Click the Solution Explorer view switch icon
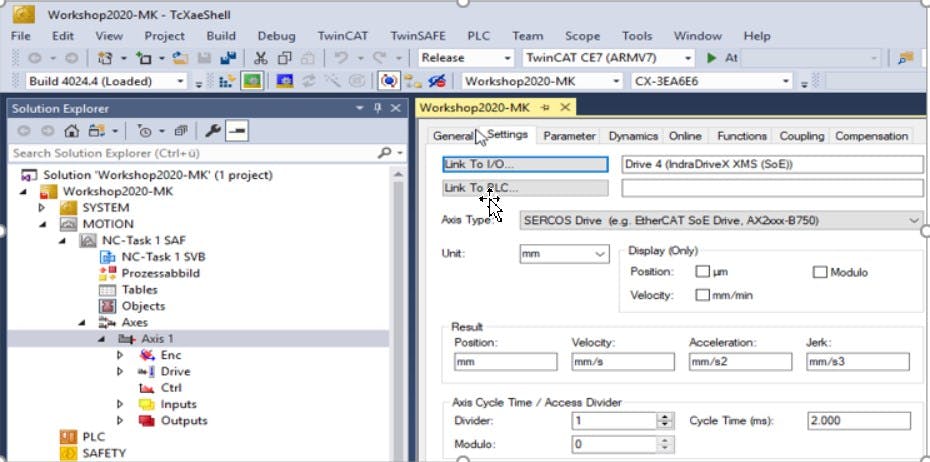The width and height of the screenshot is (930, 462). point(95,130)
